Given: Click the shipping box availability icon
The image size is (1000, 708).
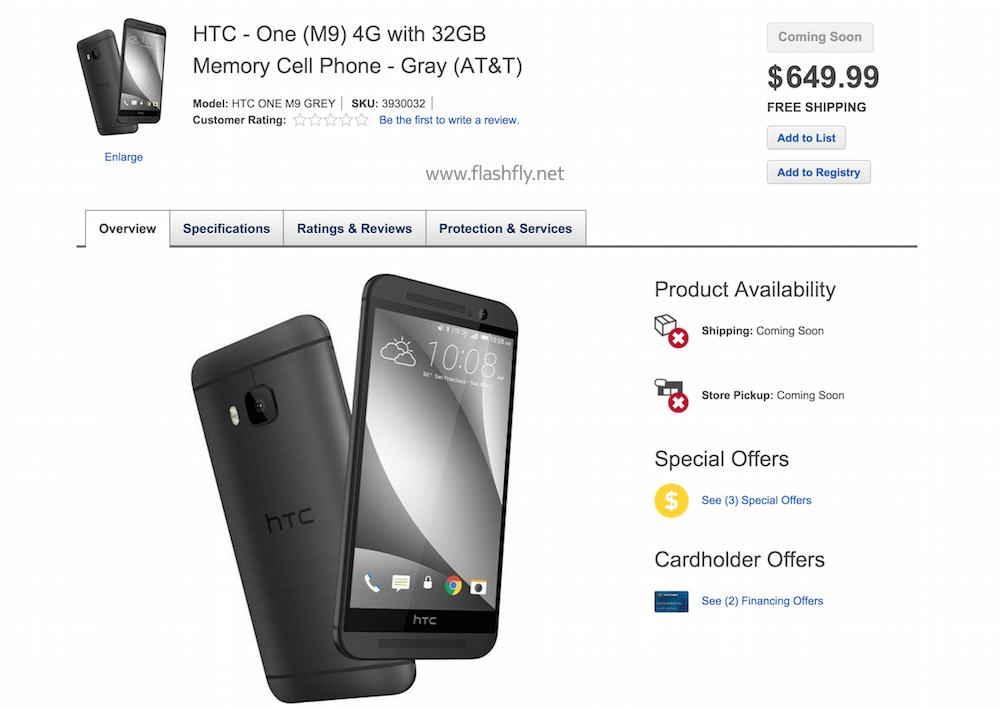Looking at the screenshot, I should pos(670,331).
